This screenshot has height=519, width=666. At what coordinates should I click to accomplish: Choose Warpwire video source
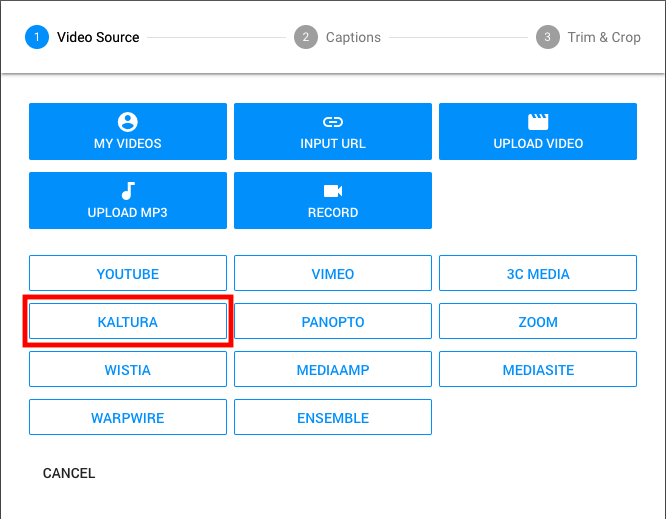coord(128,417)
